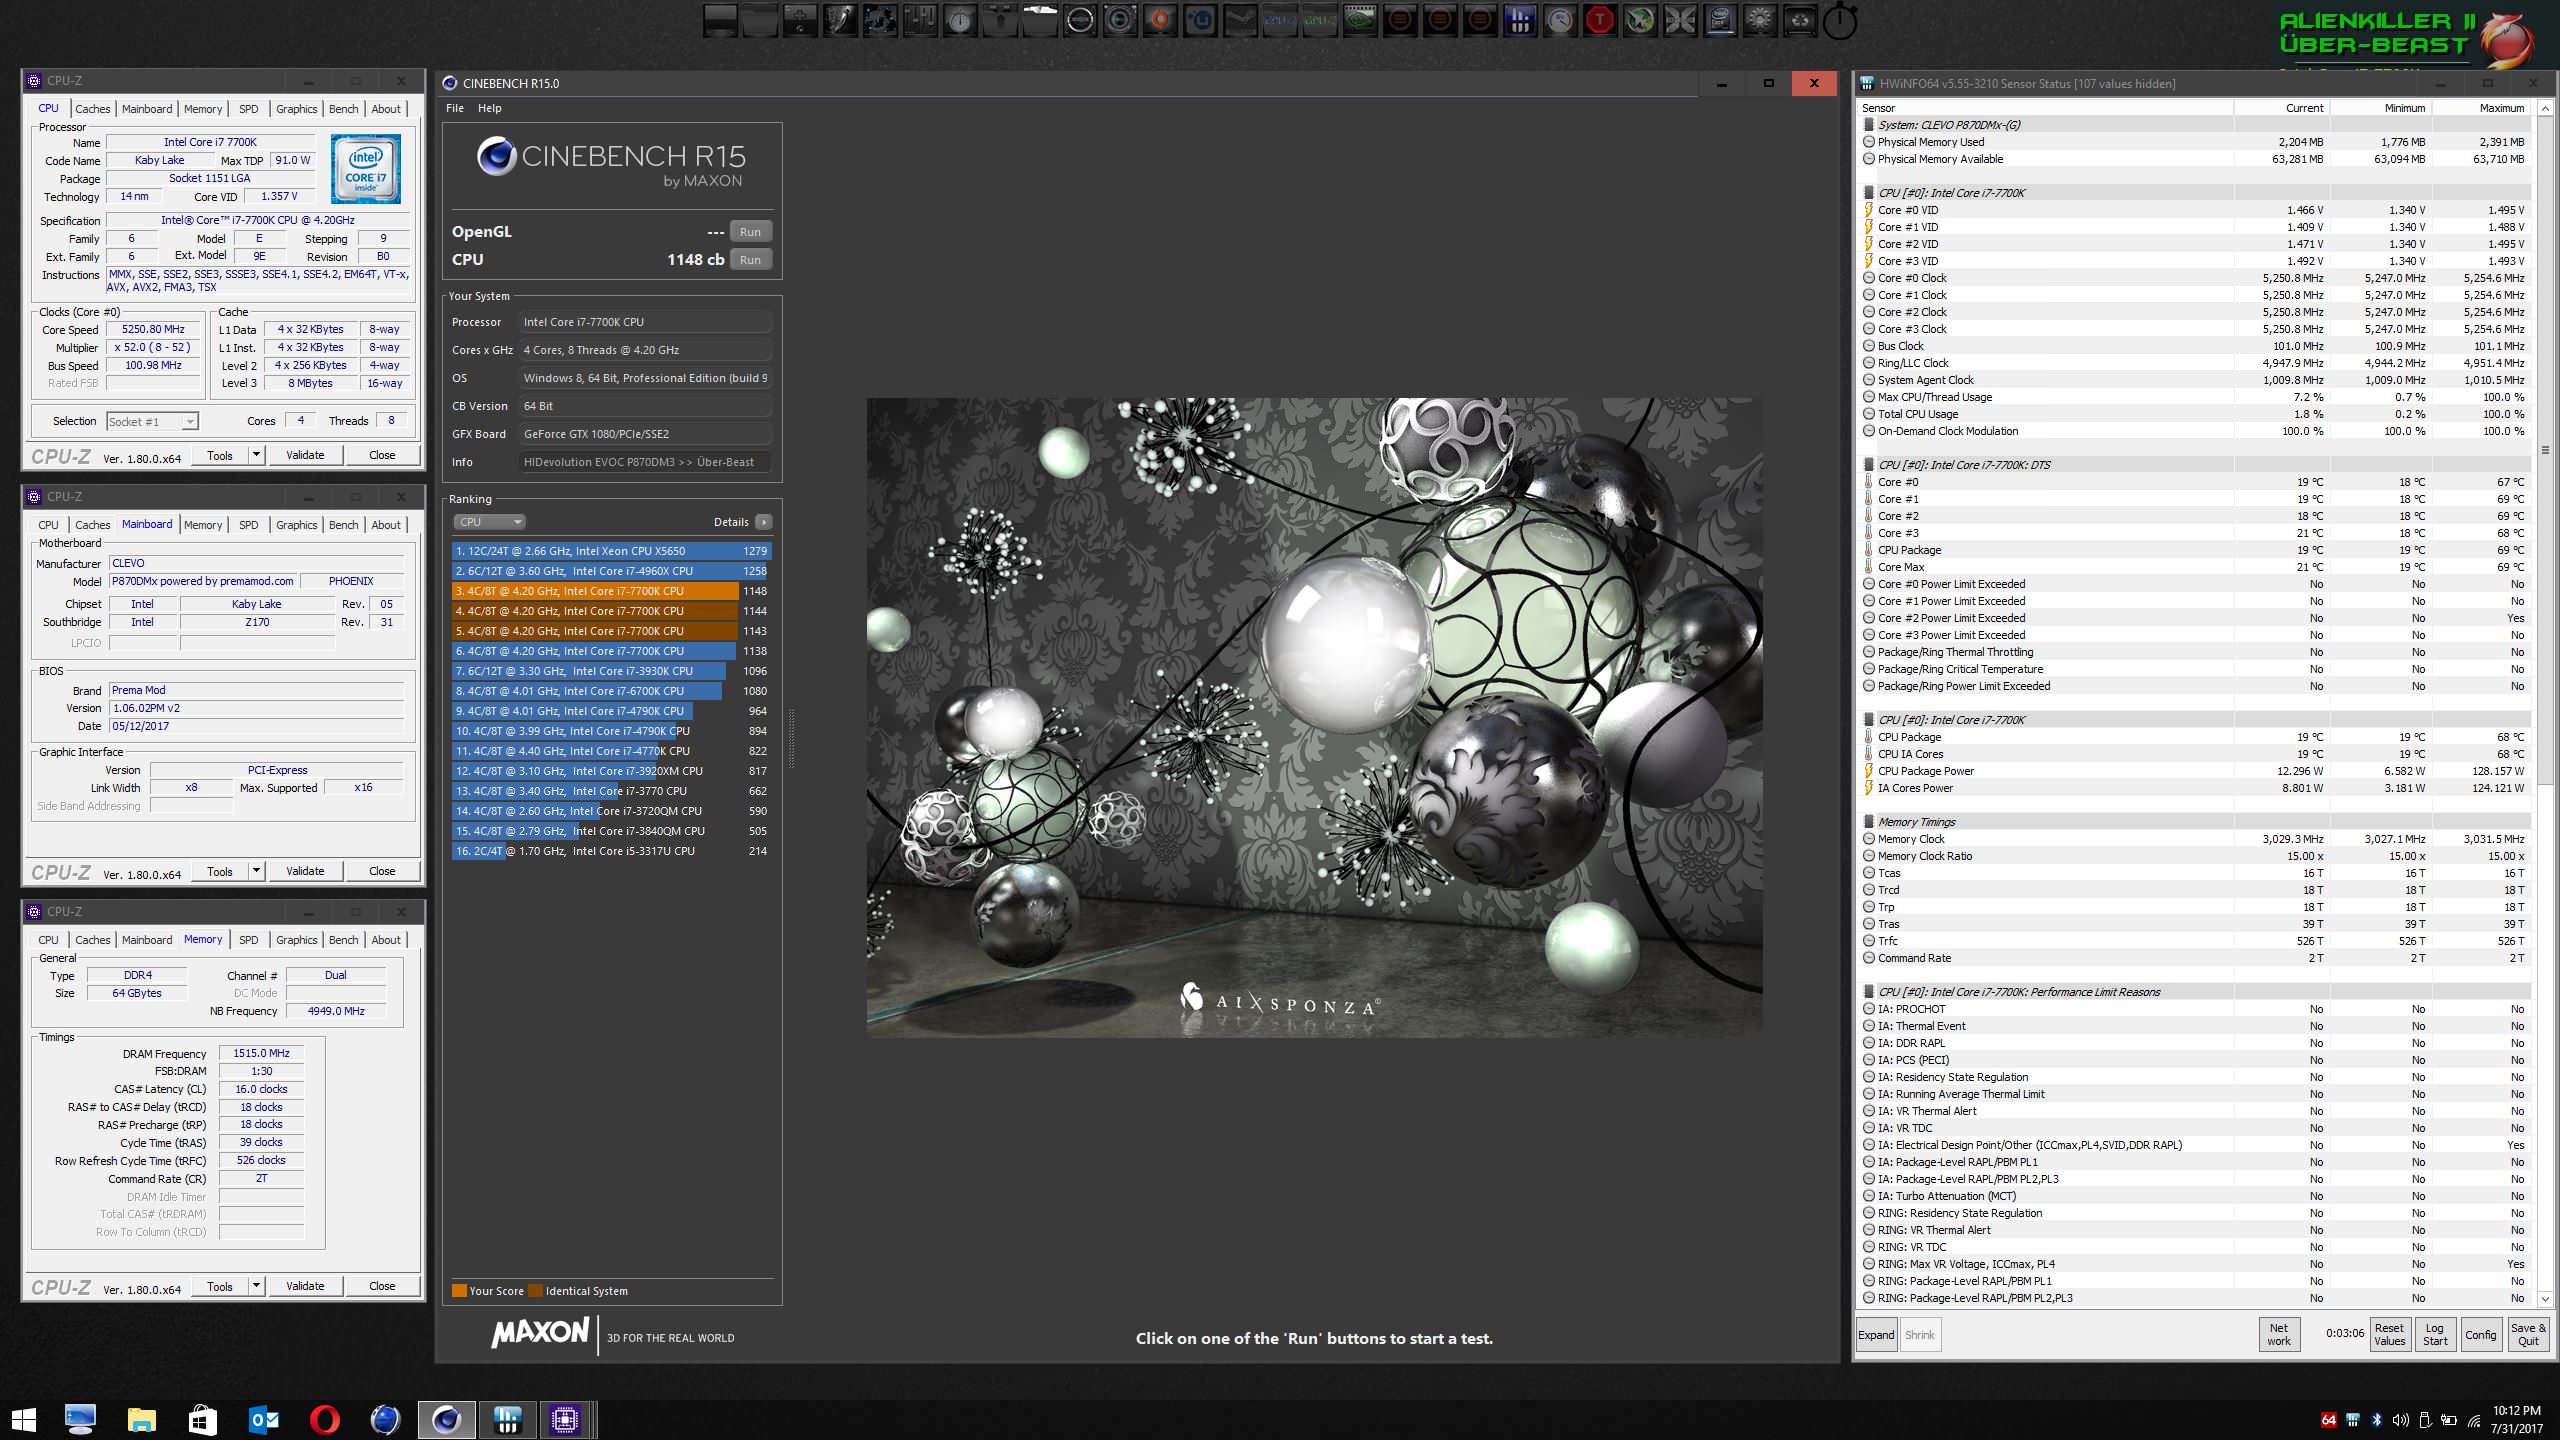Click the stopwatch icon in top dock
Image resolution: width=2560 pixels, height=1440 pixels.
click(x=1840, y=22)
